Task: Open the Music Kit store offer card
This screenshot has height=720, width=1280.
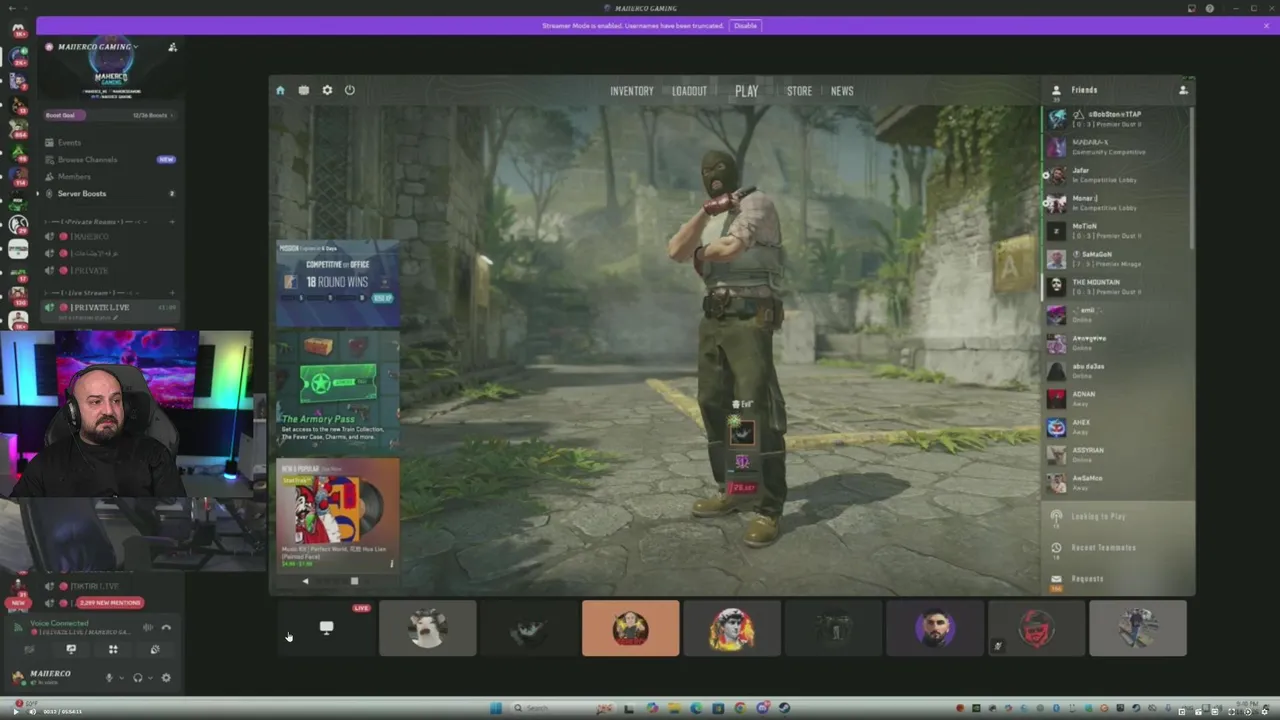Action: [x=338, y=515]
